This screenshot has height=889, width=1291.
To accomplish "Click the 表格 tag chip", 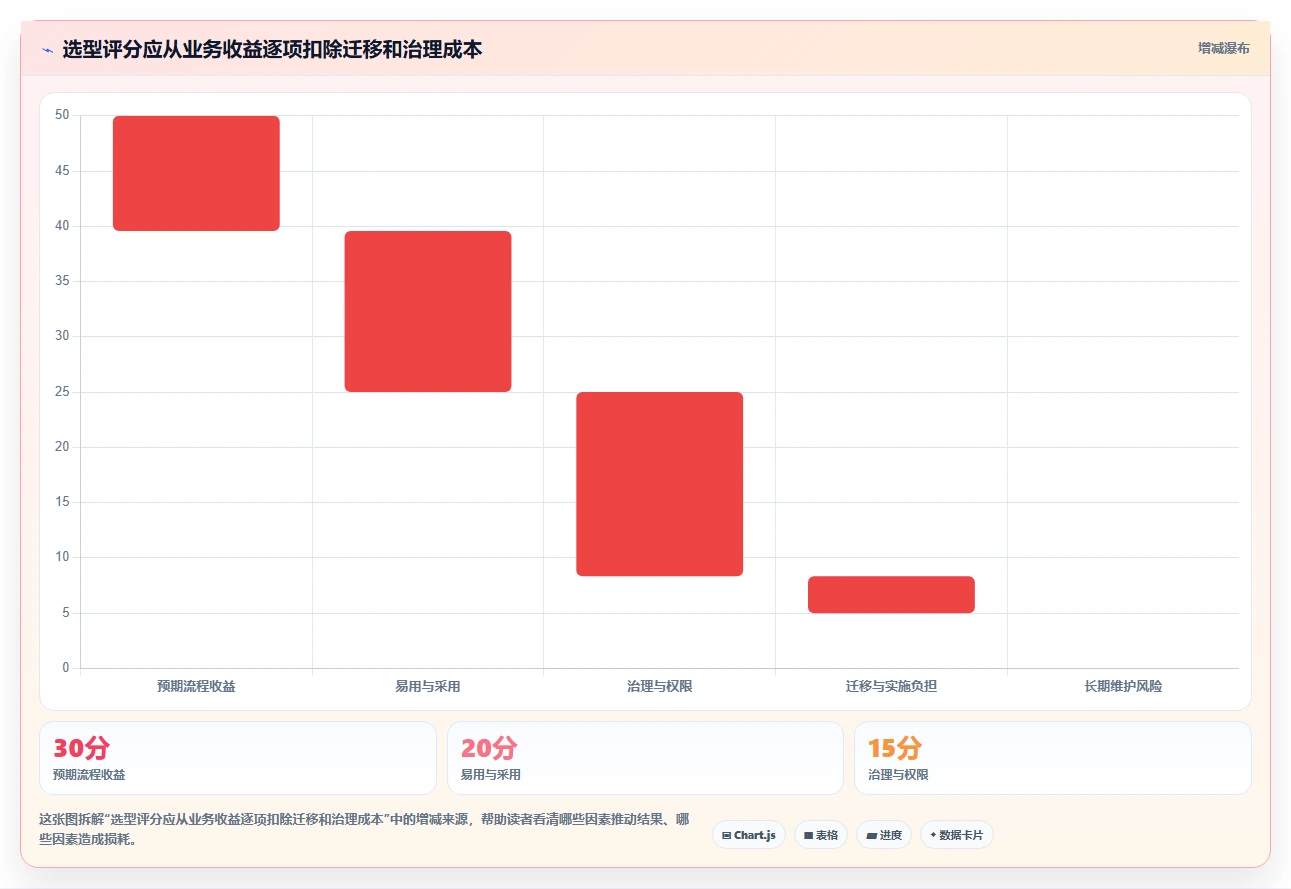I will [821, 835].
